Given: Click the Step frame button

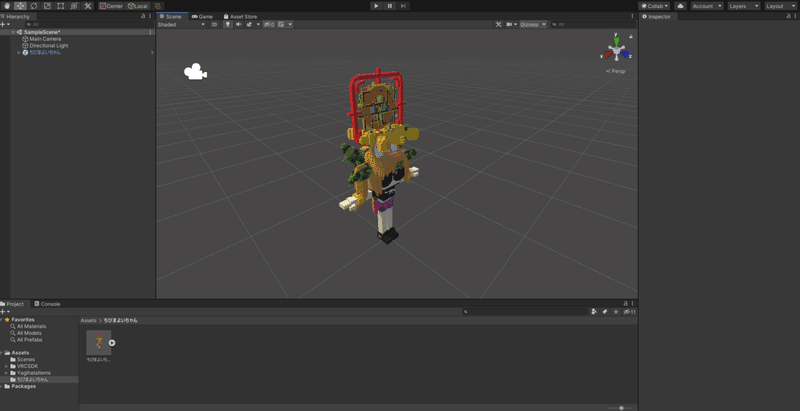Looking at the screenshot, I should pyautogui.click(x=403, y=6).
